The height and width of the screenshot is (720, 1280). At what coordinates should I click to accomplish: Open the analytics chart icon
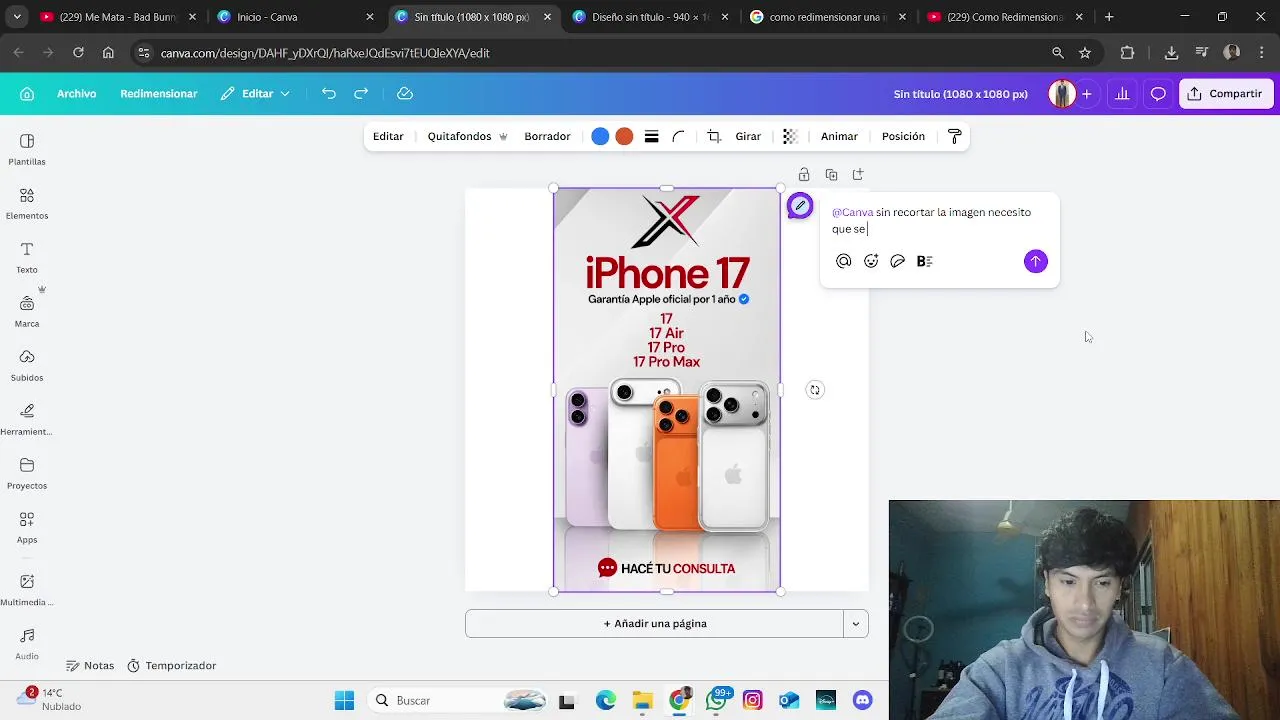(x=1122, y=93)
